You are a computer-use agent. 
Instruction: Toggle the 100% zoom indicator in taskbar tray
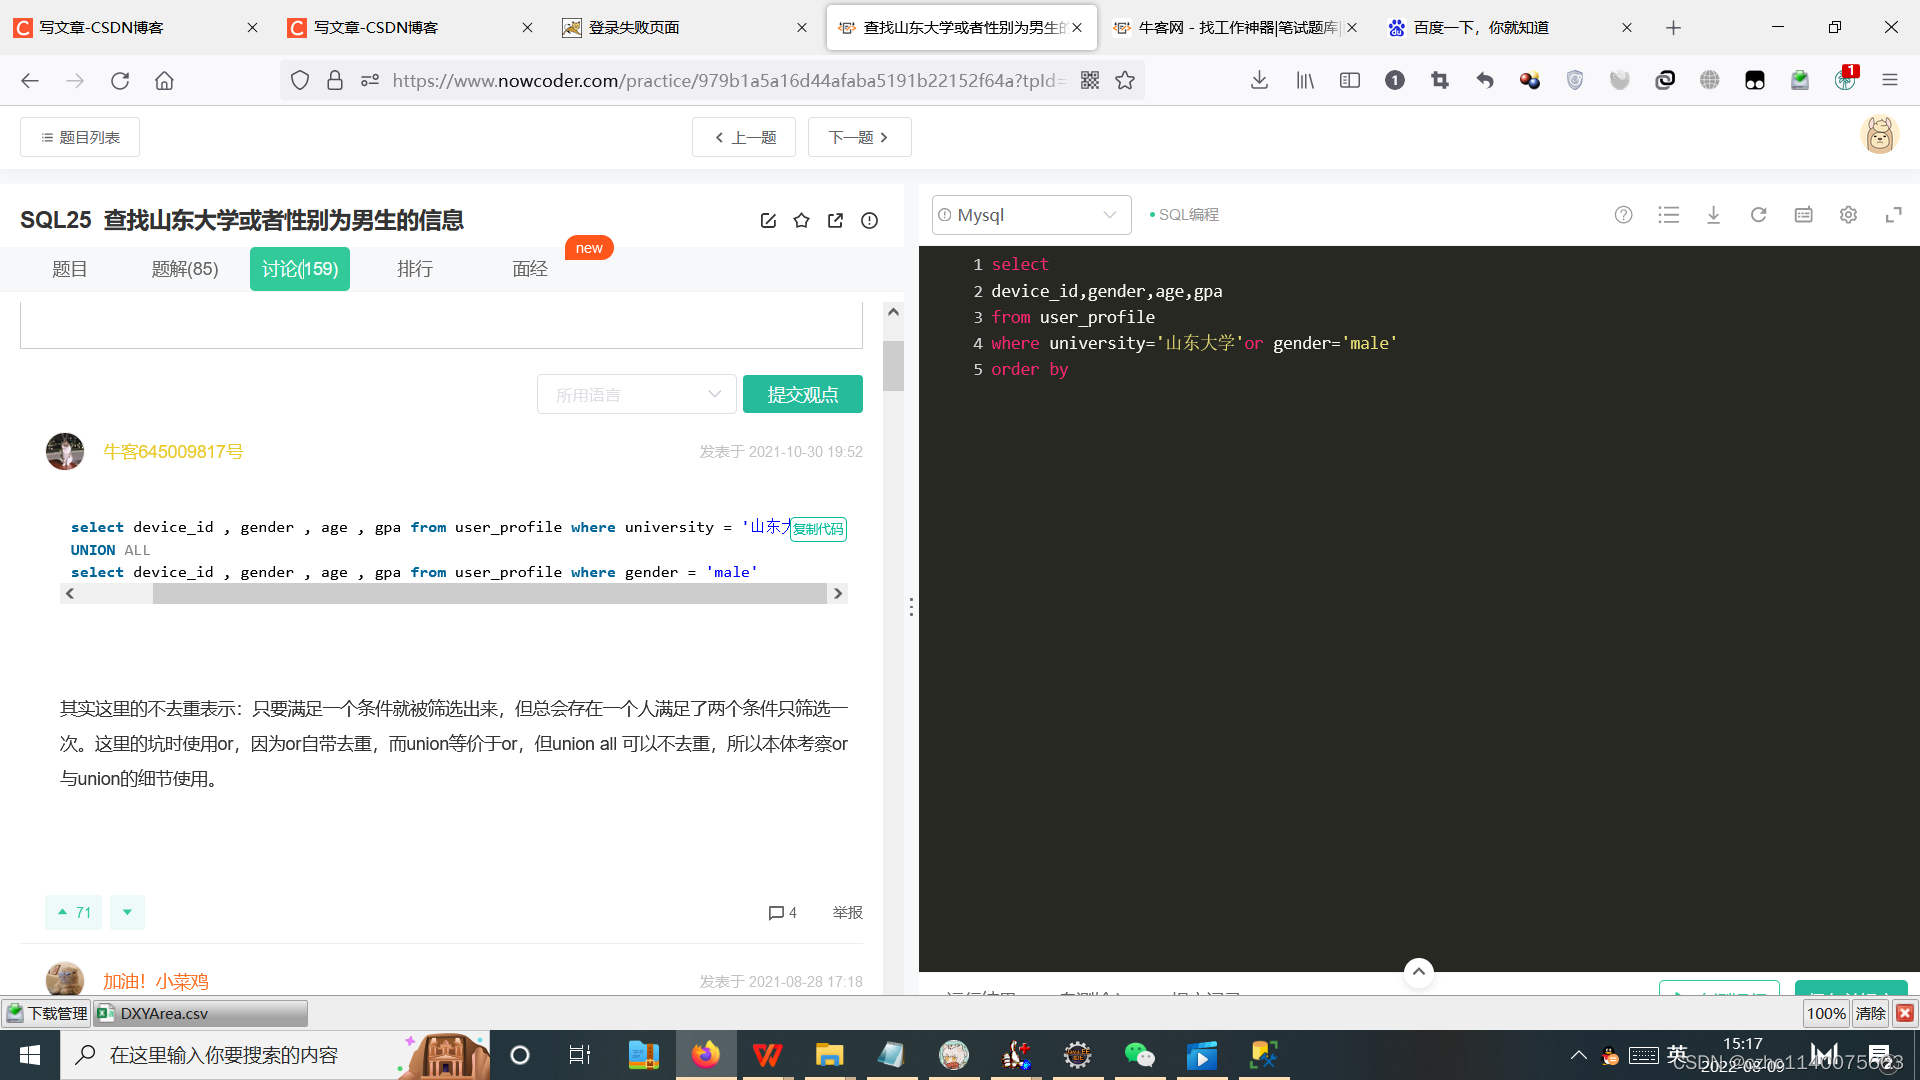(1826, 1013)
